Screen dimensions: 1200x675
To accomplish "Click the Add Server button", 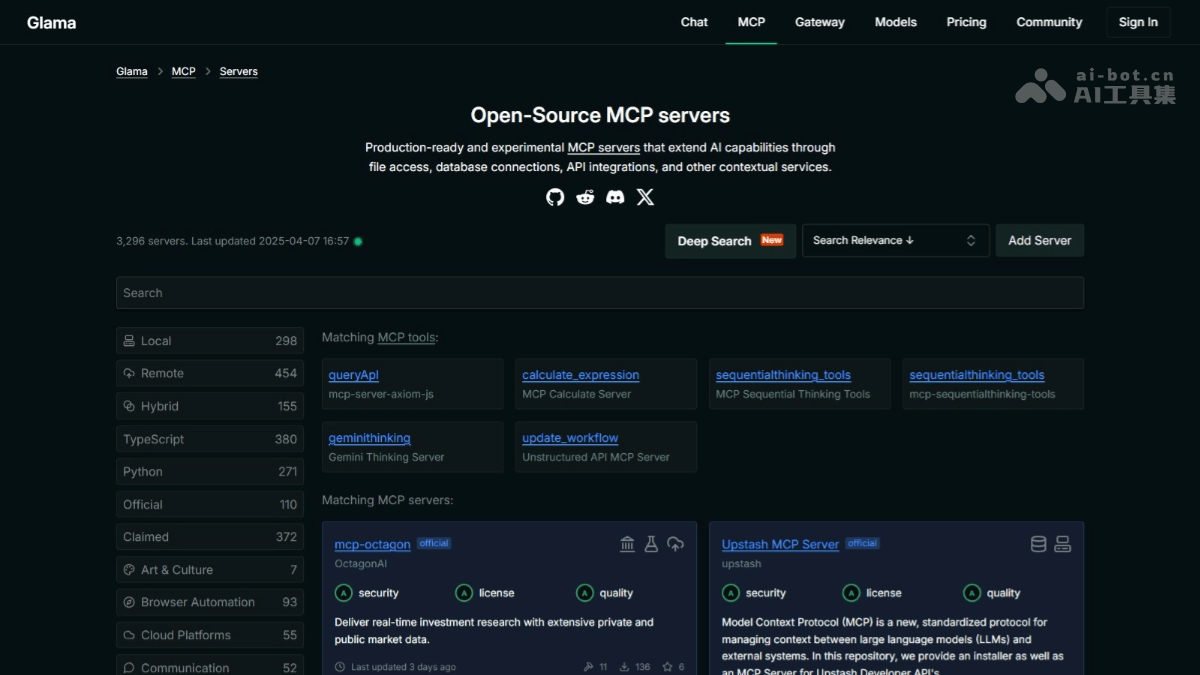I will tap(1039, 240).
